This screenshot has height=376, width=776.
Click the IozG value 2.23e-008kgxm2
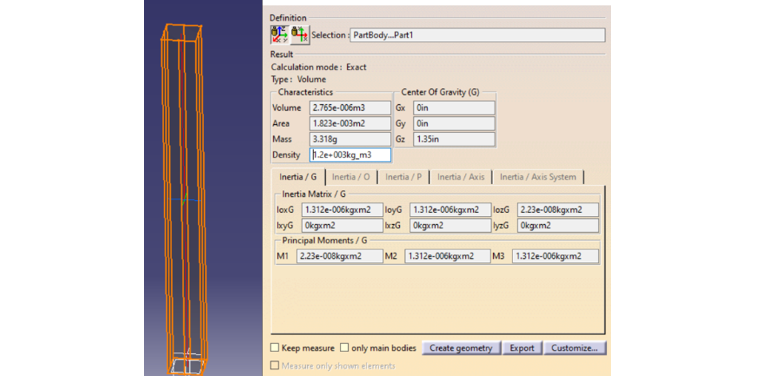558,210
